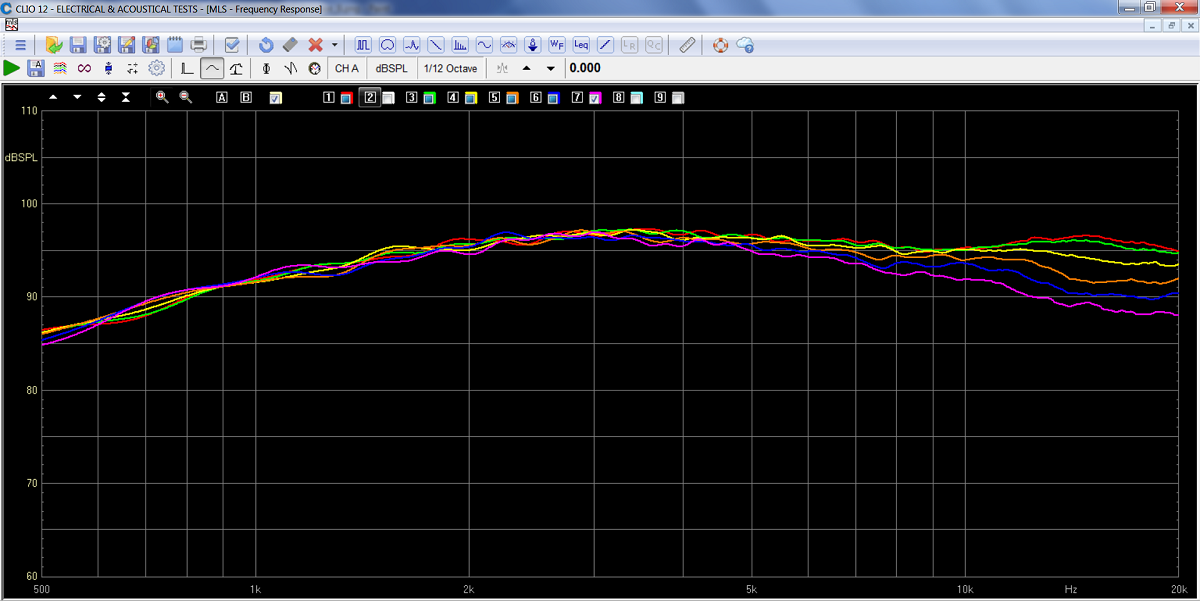1200x601 pixels.
Task: Click the printer icon
Action: (199, 45)
